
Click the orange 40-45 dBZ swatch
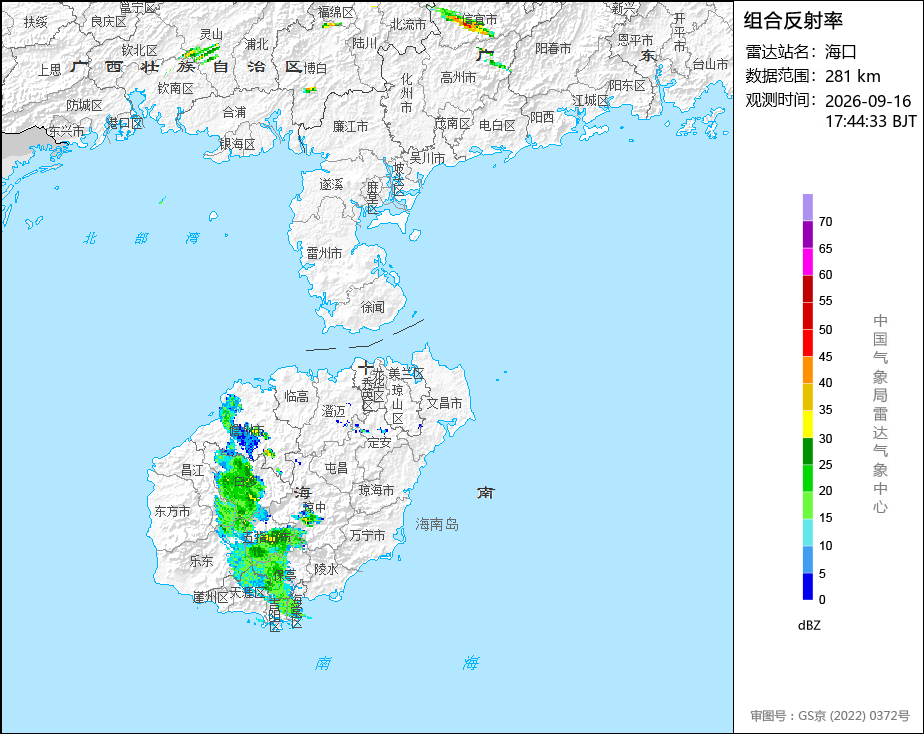(x=807, y=370)
